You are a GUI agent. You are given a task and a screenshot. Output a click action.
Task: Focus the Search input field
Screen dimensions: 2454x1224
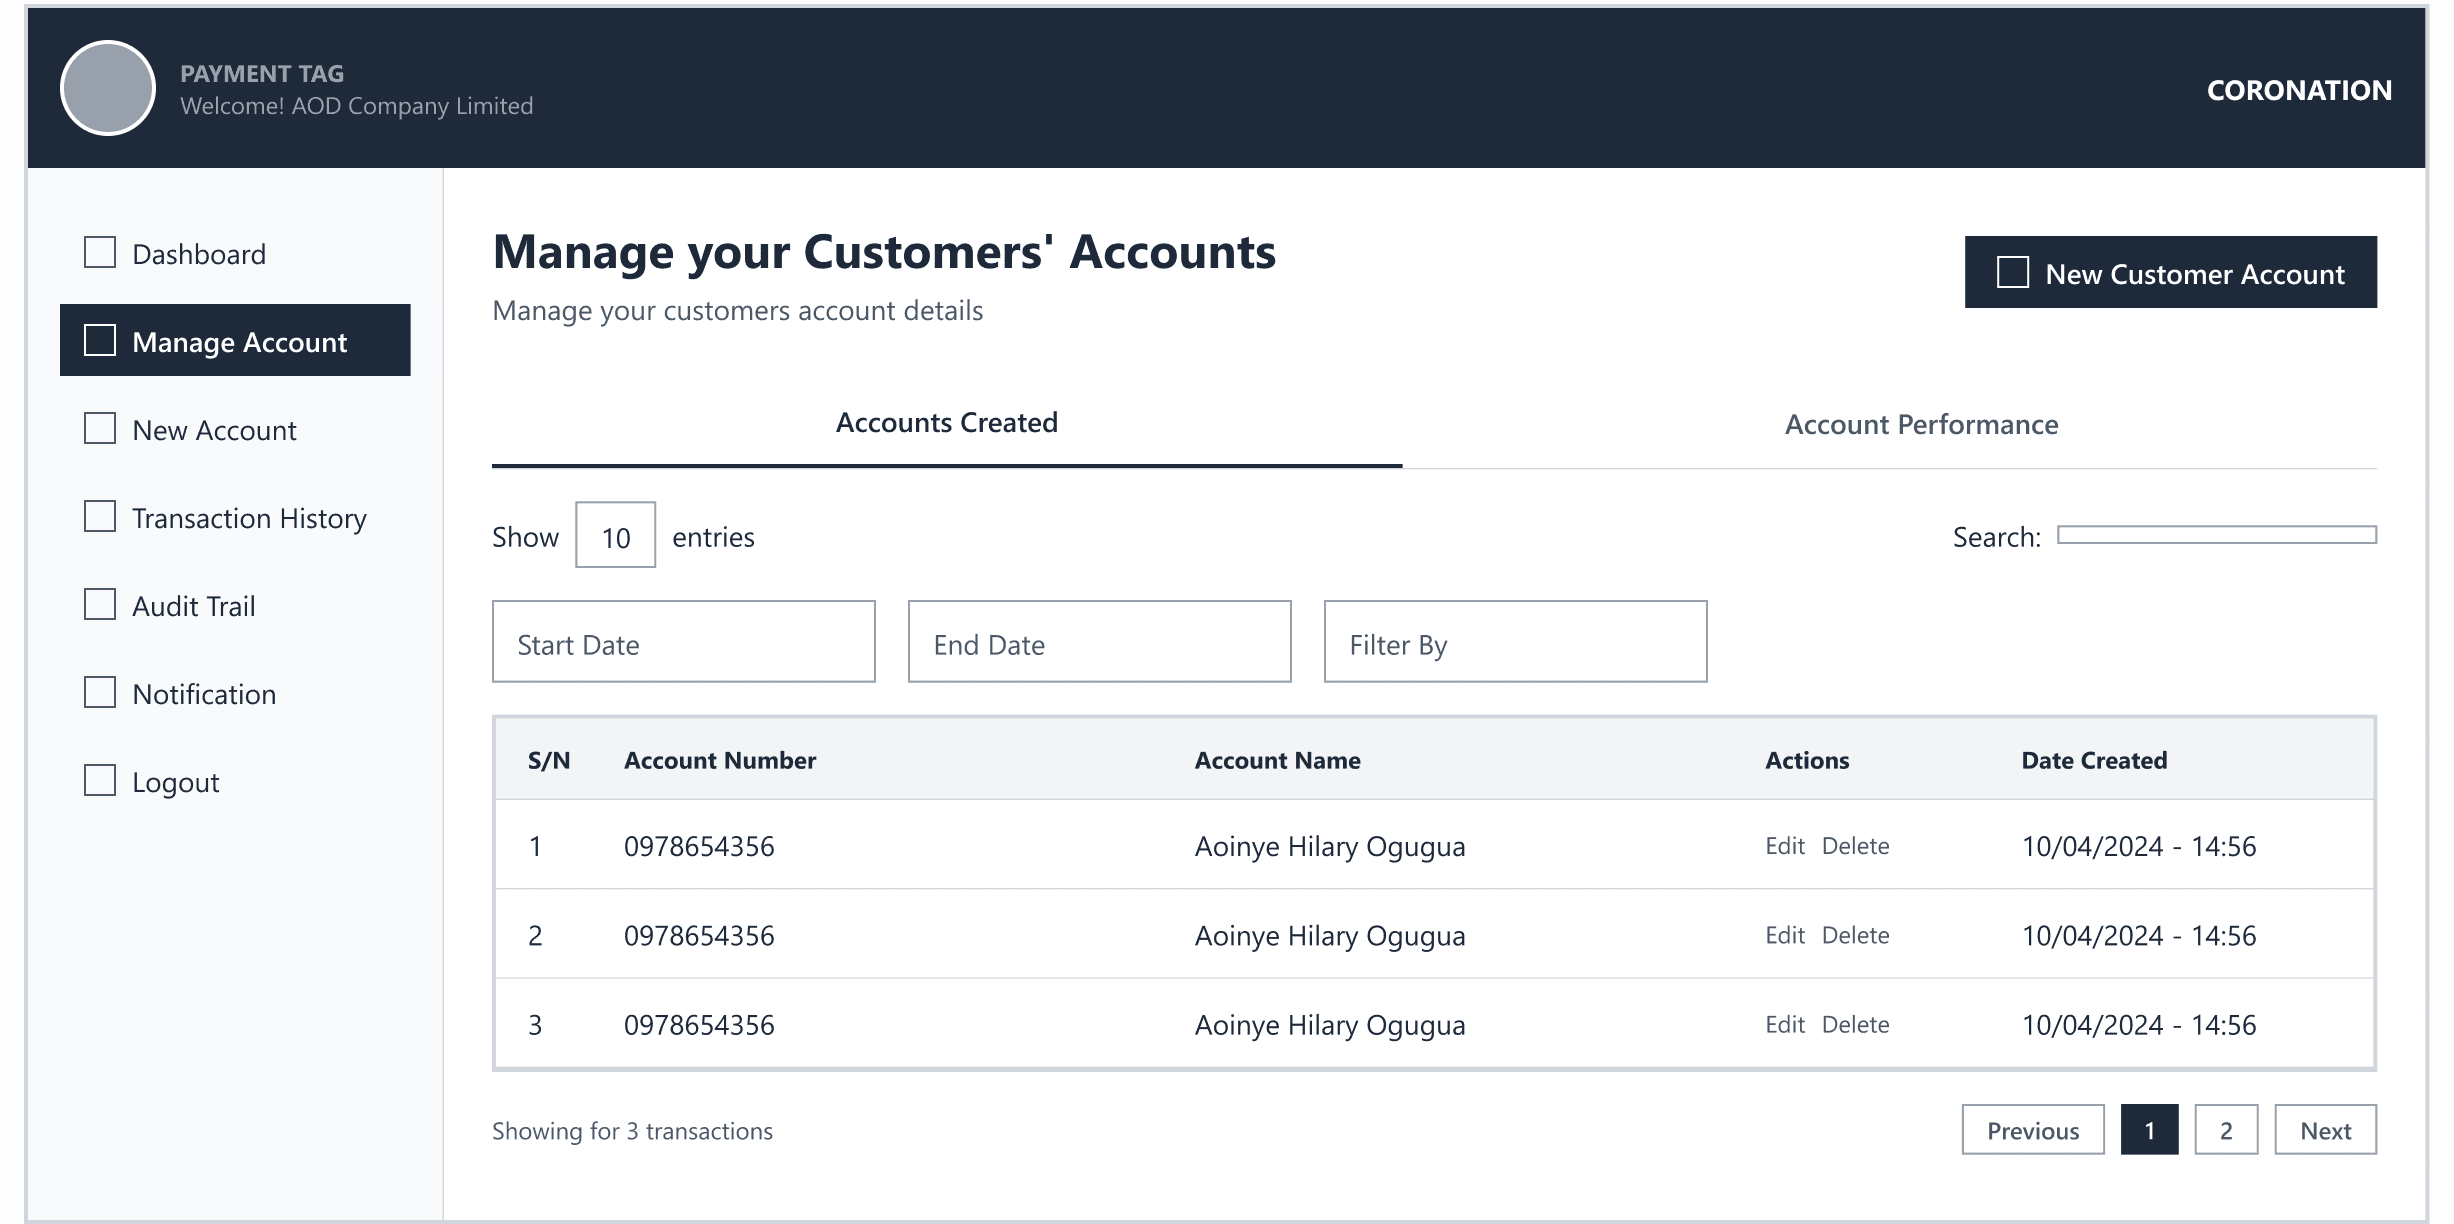pos(2216,535)
